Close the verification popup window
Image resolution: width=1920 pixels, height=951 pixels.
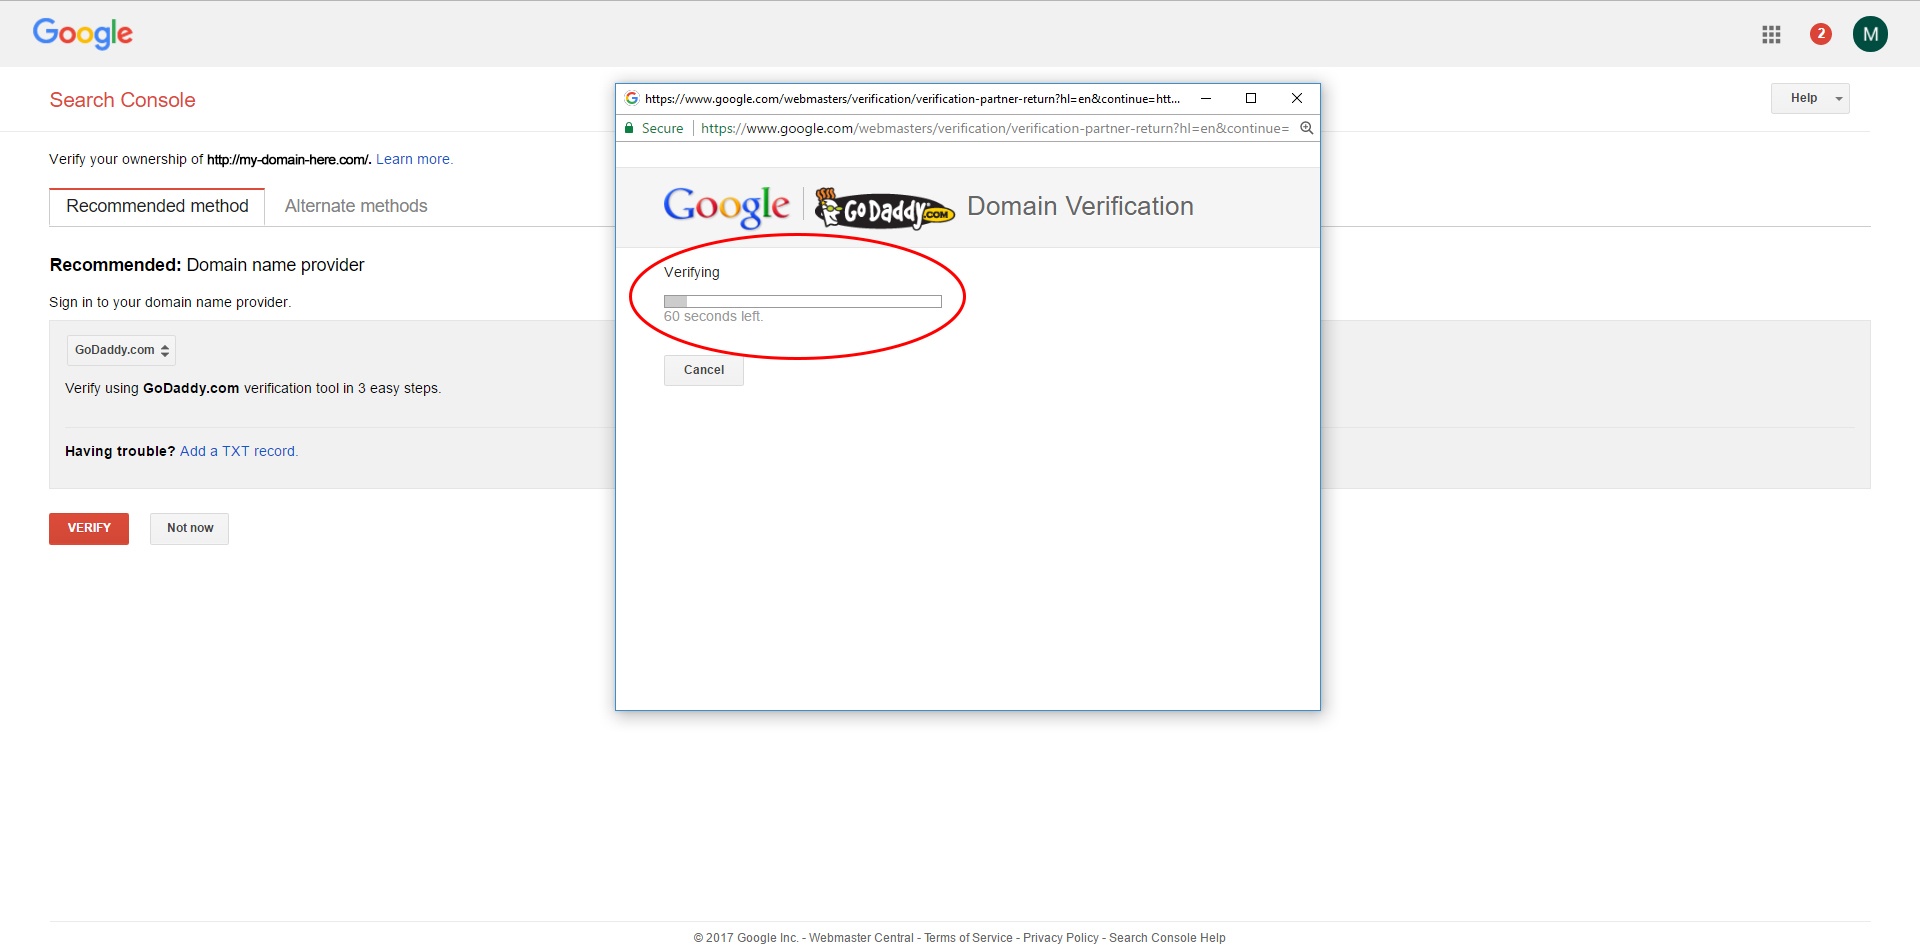(x=1297, y=98)
